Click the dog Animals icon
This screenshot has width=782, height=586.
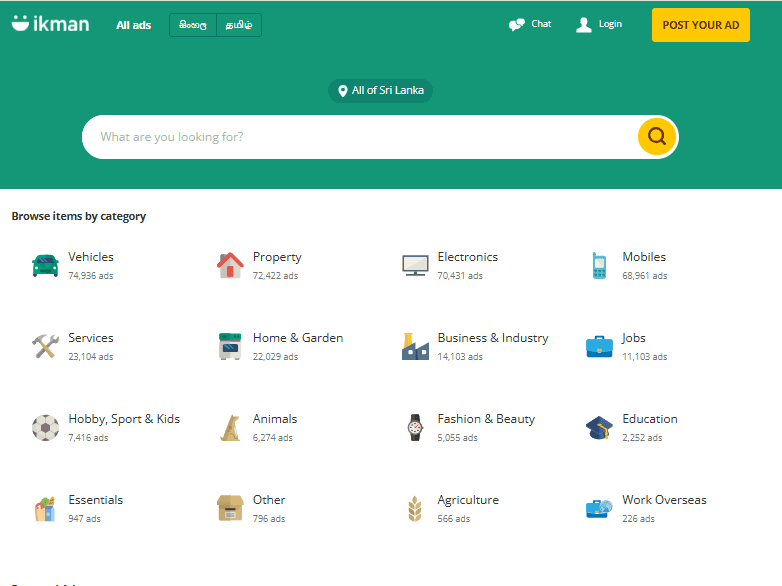tap(230, 427)
